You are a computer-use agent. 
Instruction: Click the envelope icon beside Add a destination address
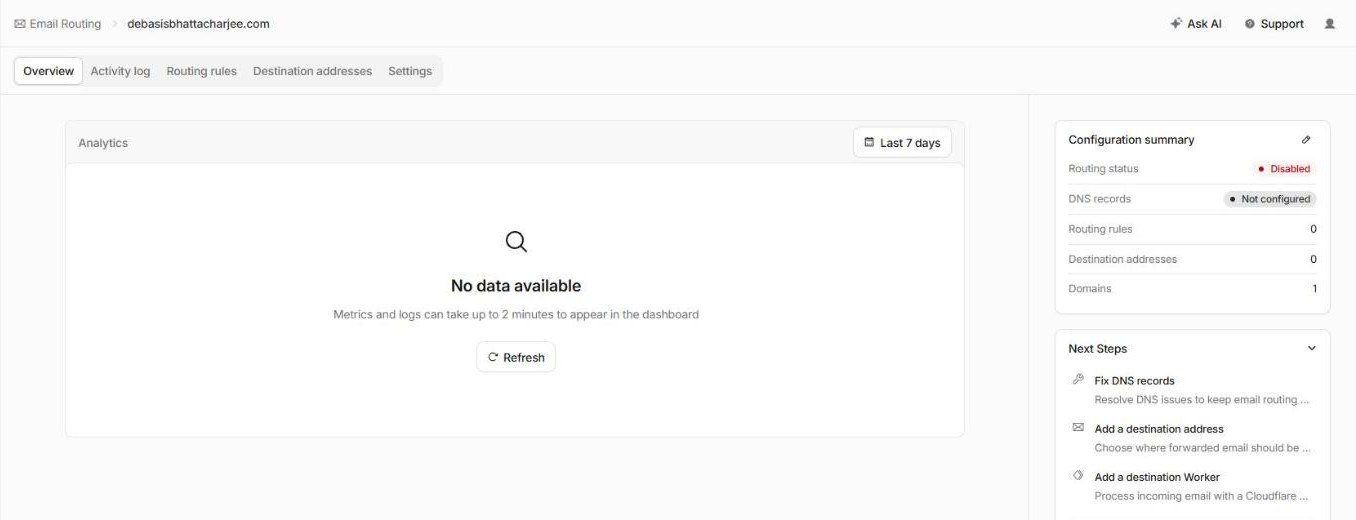pos(1078,427)
